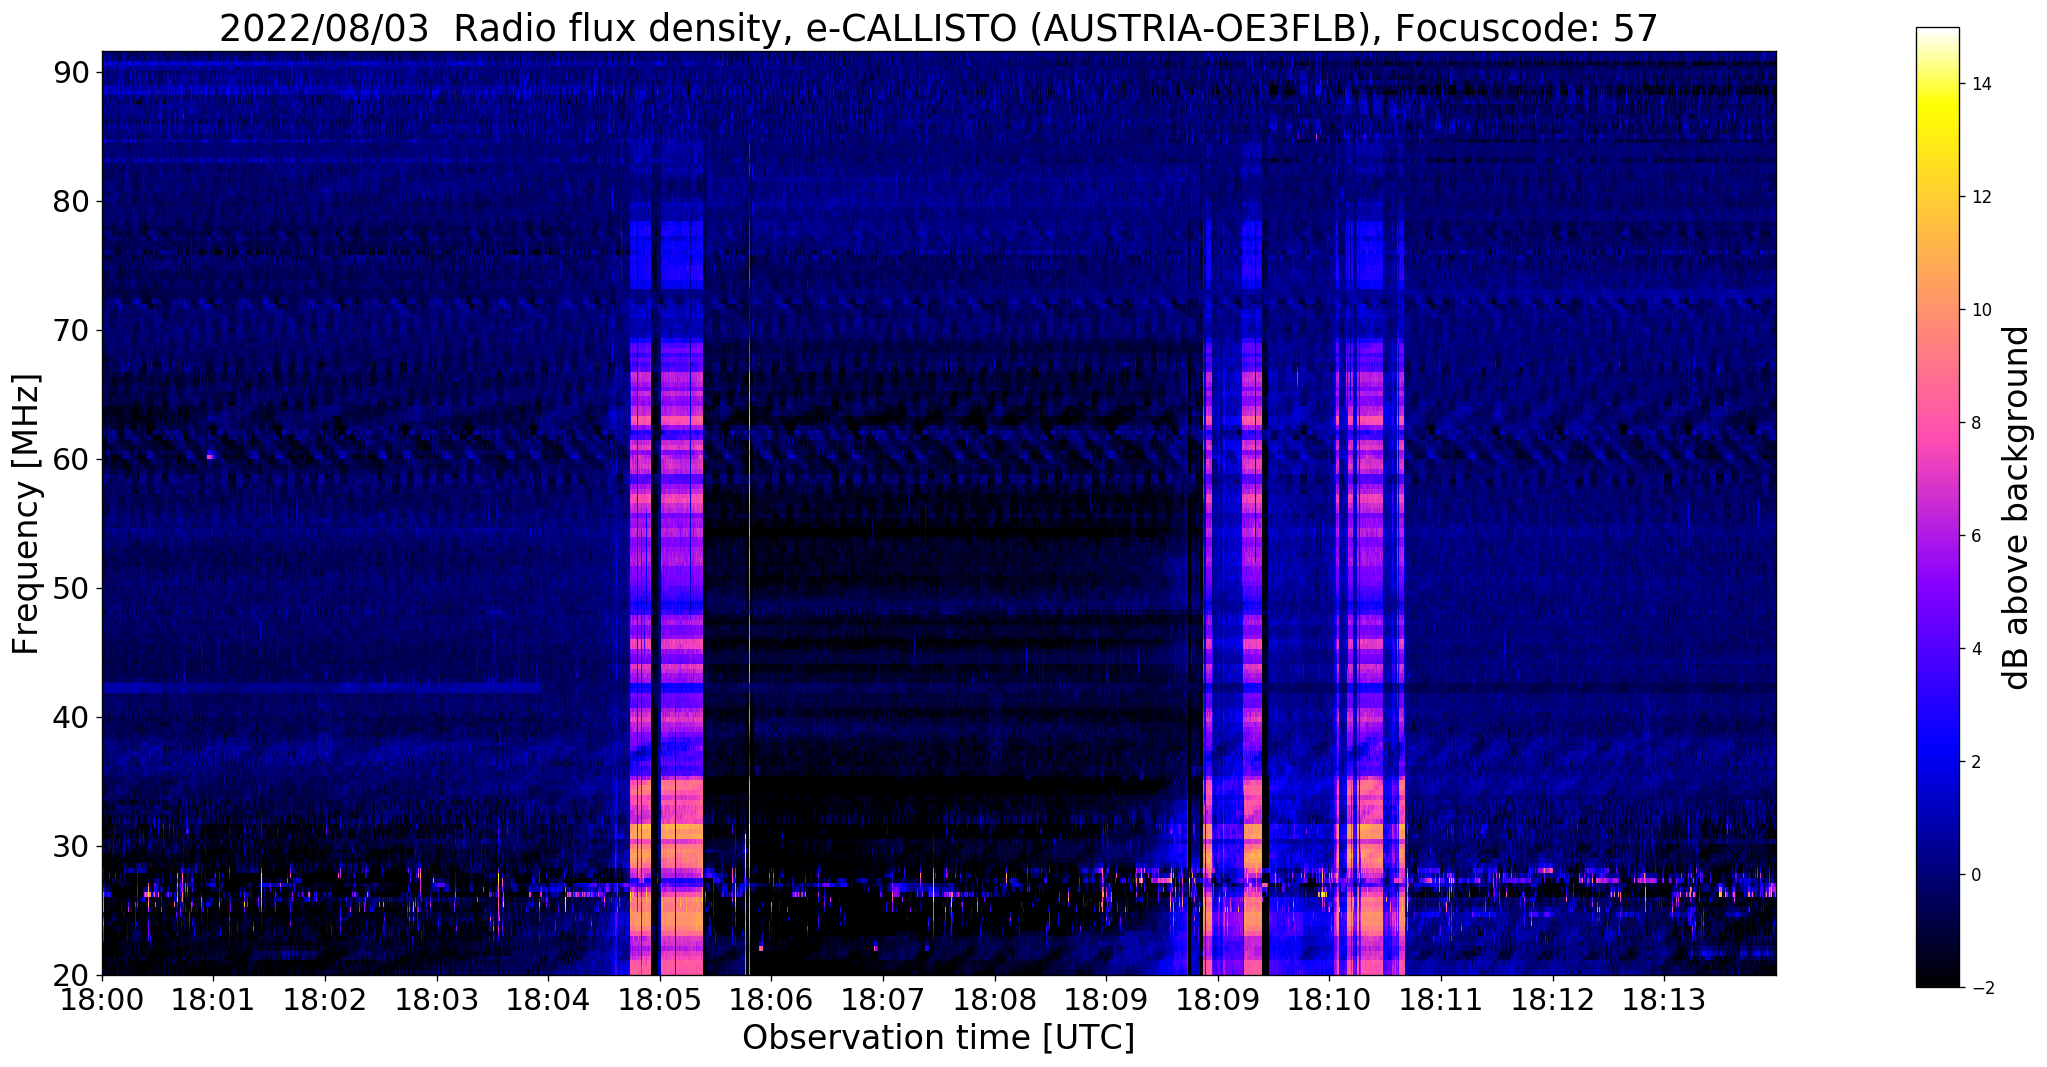Click the 60 MHz frequency tick label
Image resolution: width=2047 pixels, height=1067 pixels.
click(x=71, y=460)
